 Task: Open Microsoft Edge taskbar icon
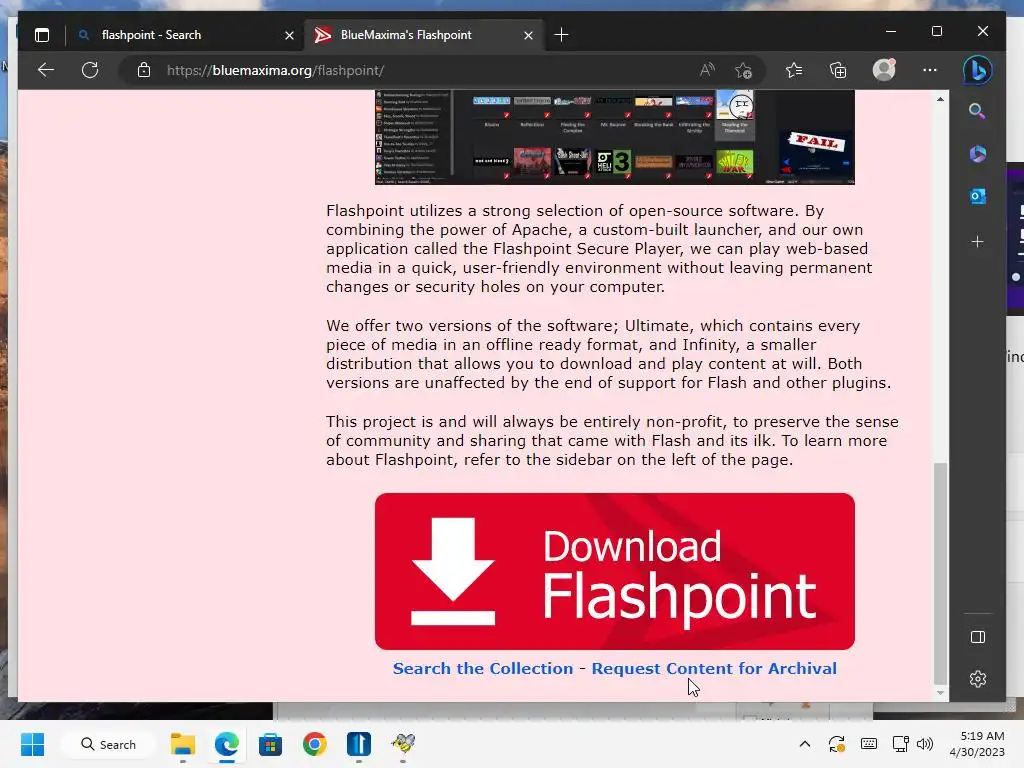coord(227,744)
